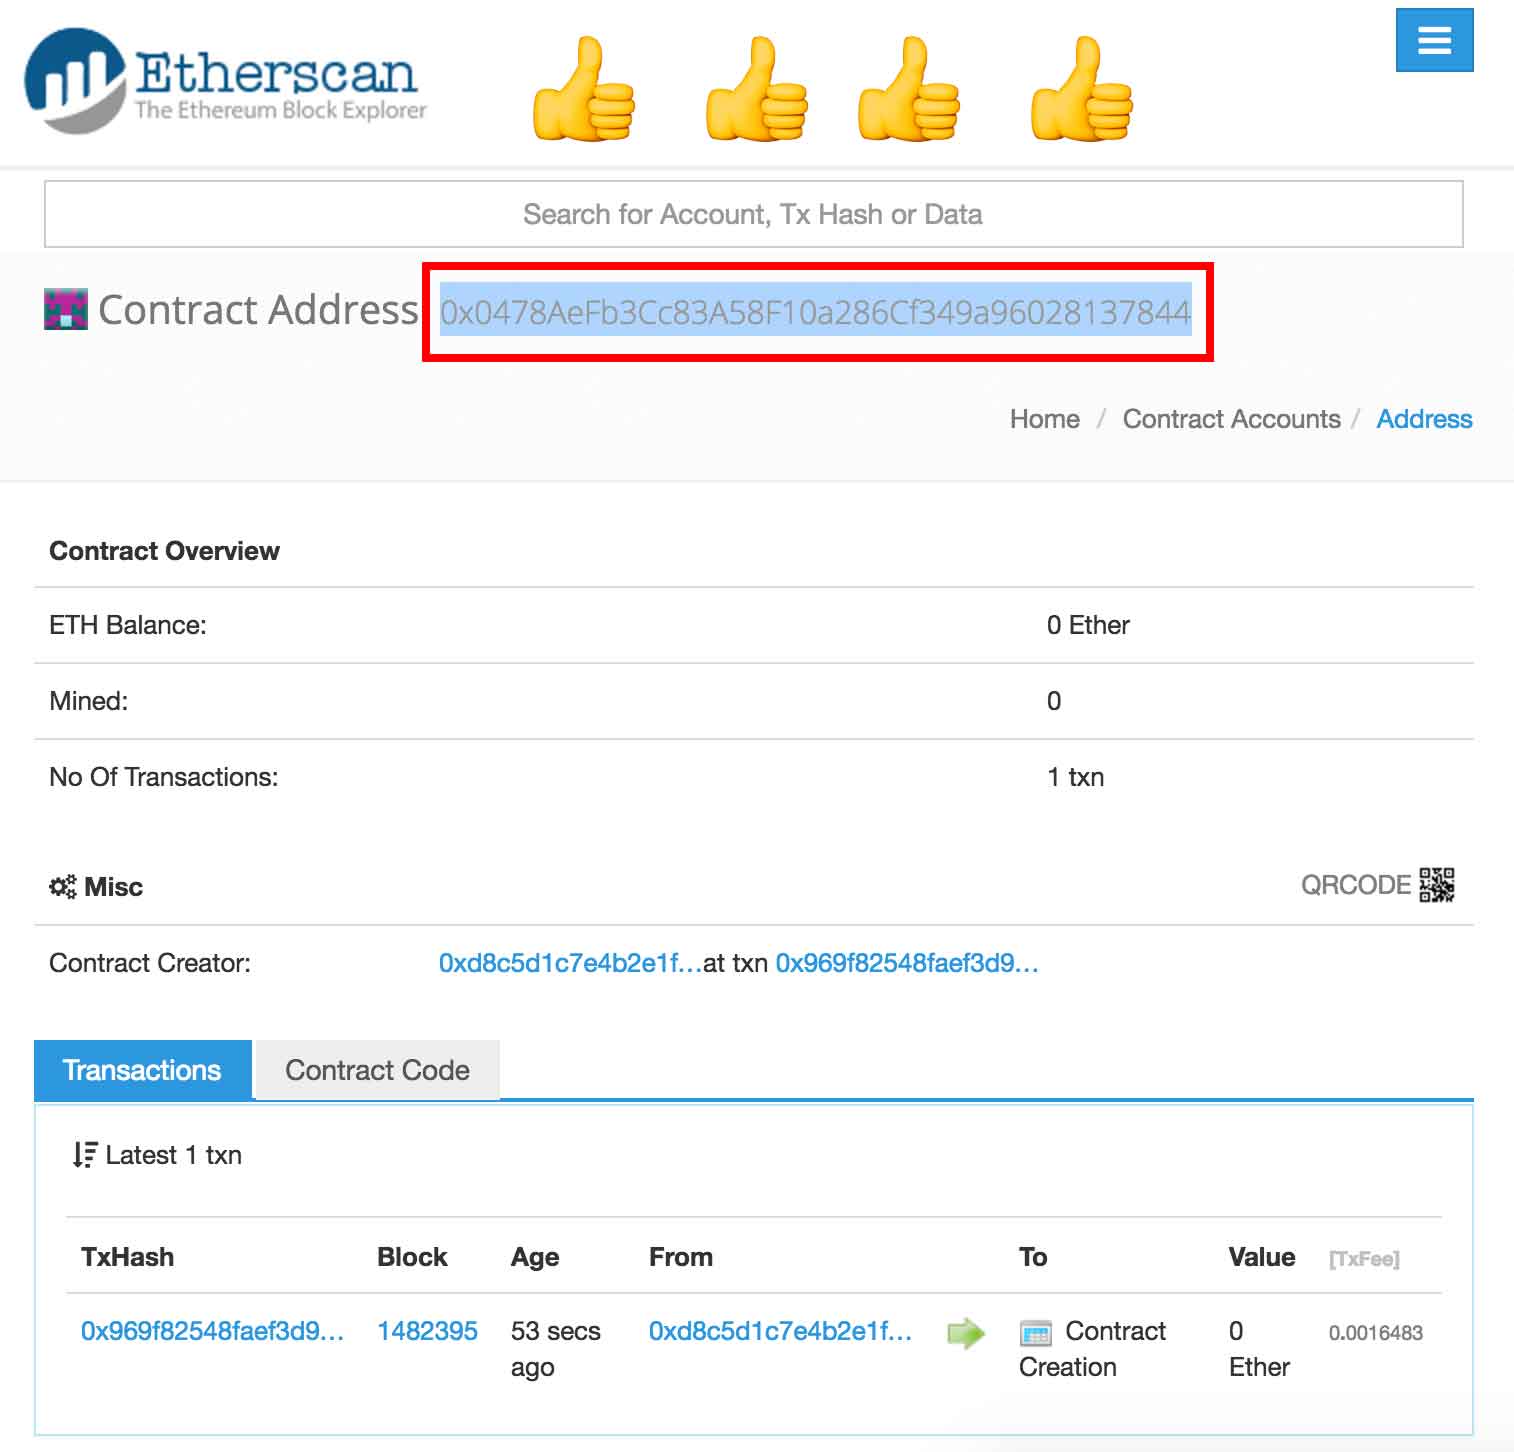This screenshot has height=1452, width=1514.
Task: Click the 'Latest 1 txn' label
Action: (174, 1155)
